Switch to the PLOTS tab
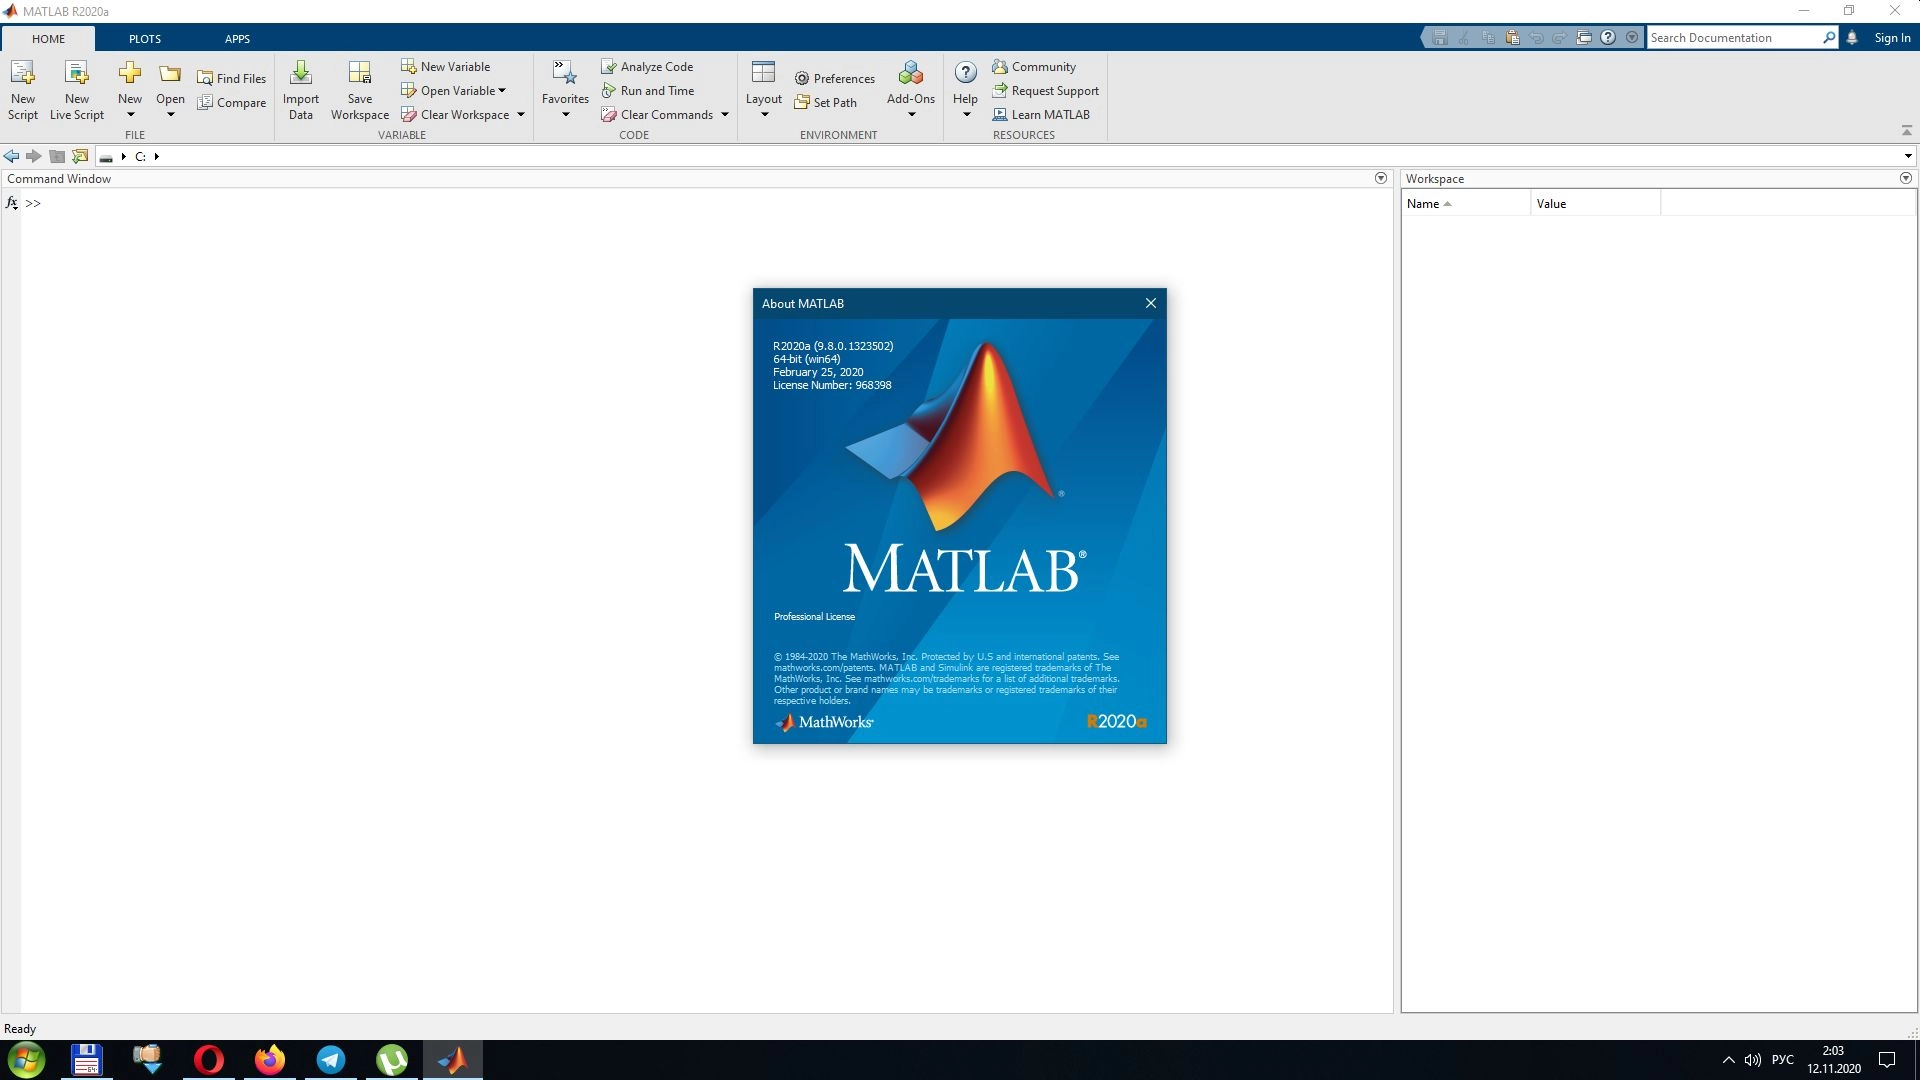This screenshot has height=1080, width=1920. 145,38
